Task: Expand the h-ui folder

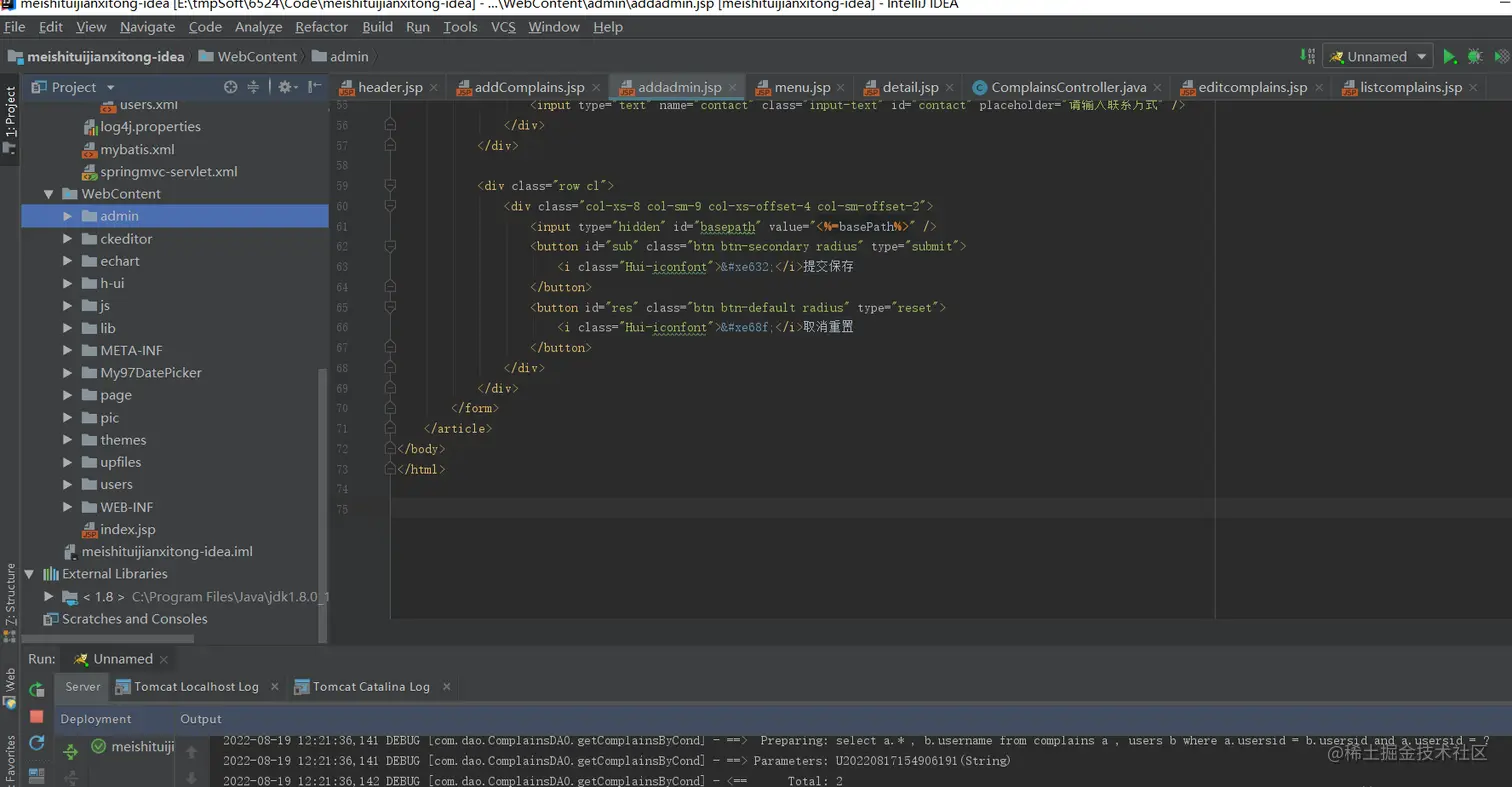Action: [x=67, y=283]
